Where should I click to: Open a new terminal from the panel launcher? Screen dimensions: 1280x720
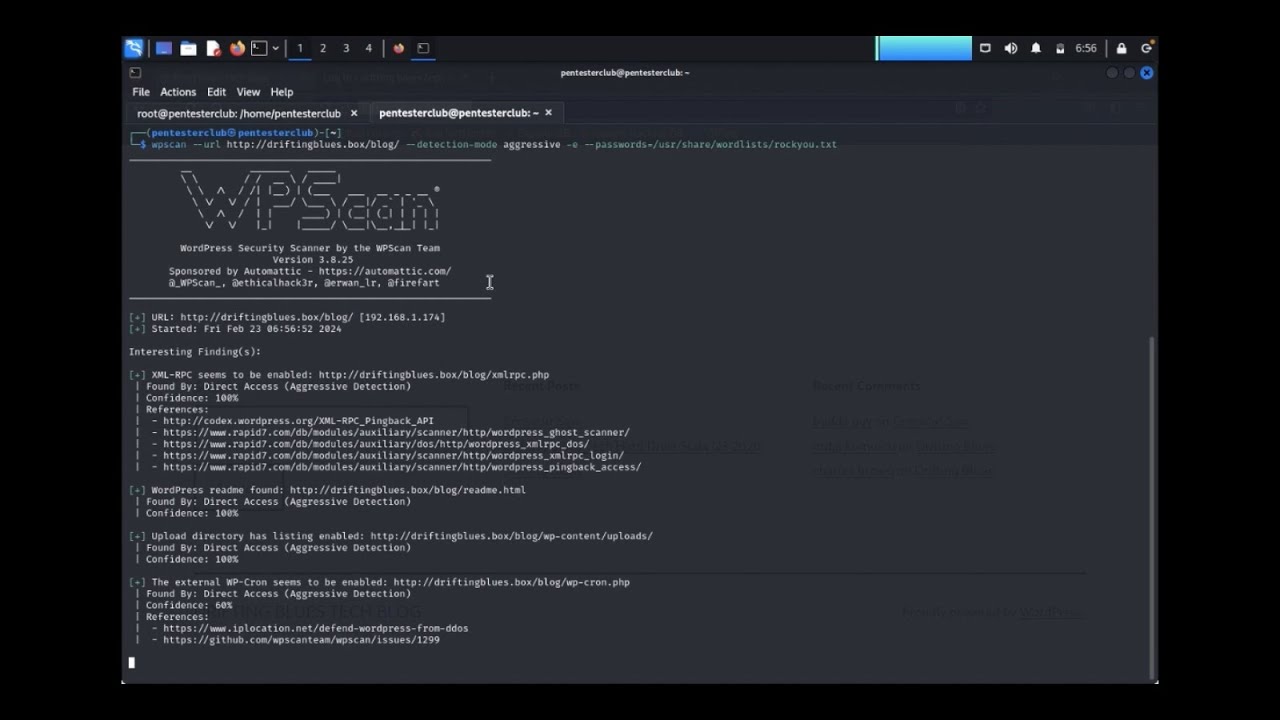tap(259, 48)
